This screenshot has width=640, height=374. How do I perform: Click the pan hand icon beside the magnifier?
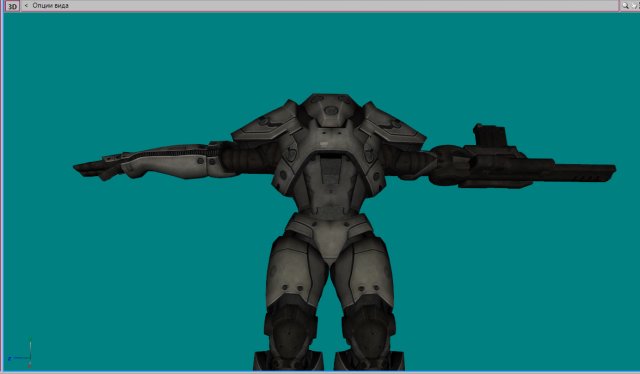tap(635, 6)
